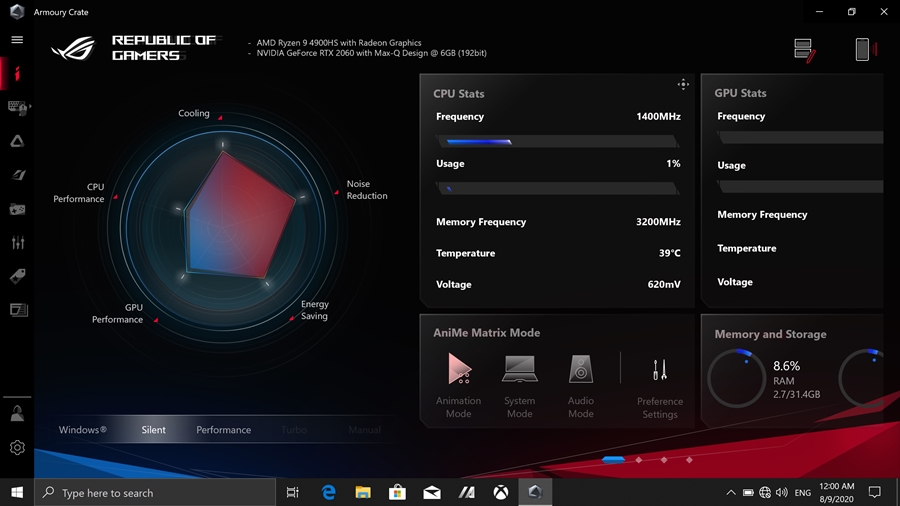Open the Settings gear in sidebar

click(17, 447)
